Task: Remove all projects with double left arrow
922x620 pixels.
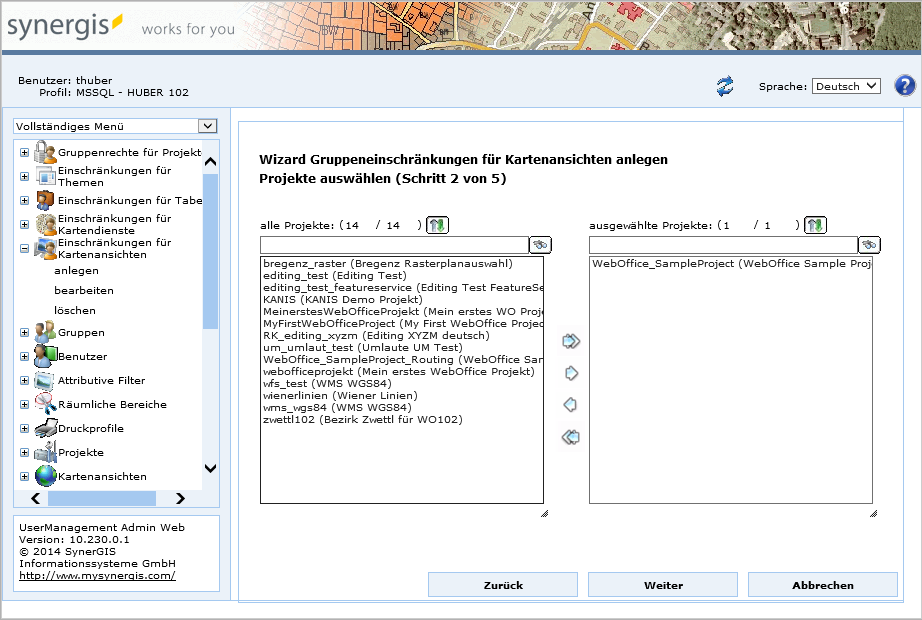Action: pyautogui.click(x=571, y=437)
